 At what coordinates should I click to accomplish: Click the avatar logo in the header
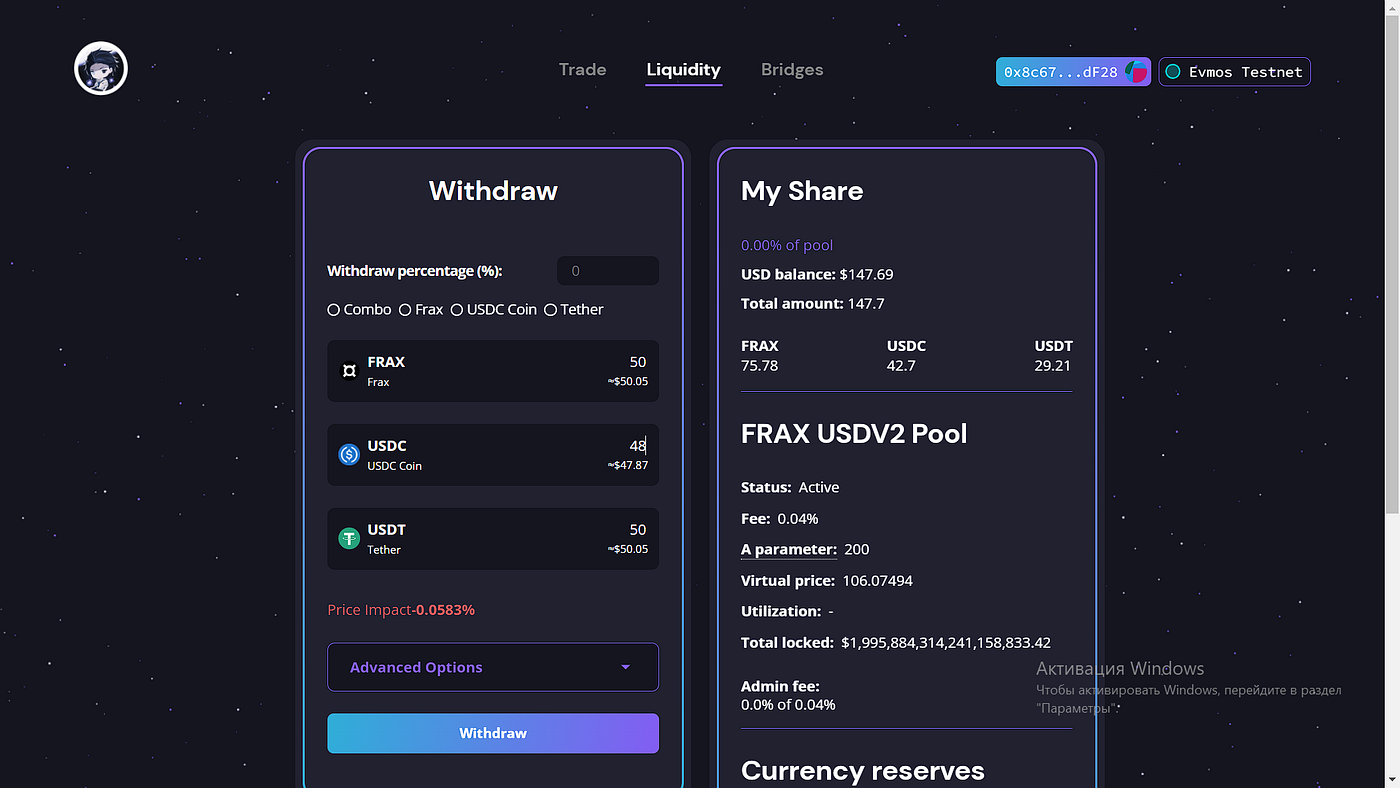pos(101,68)
